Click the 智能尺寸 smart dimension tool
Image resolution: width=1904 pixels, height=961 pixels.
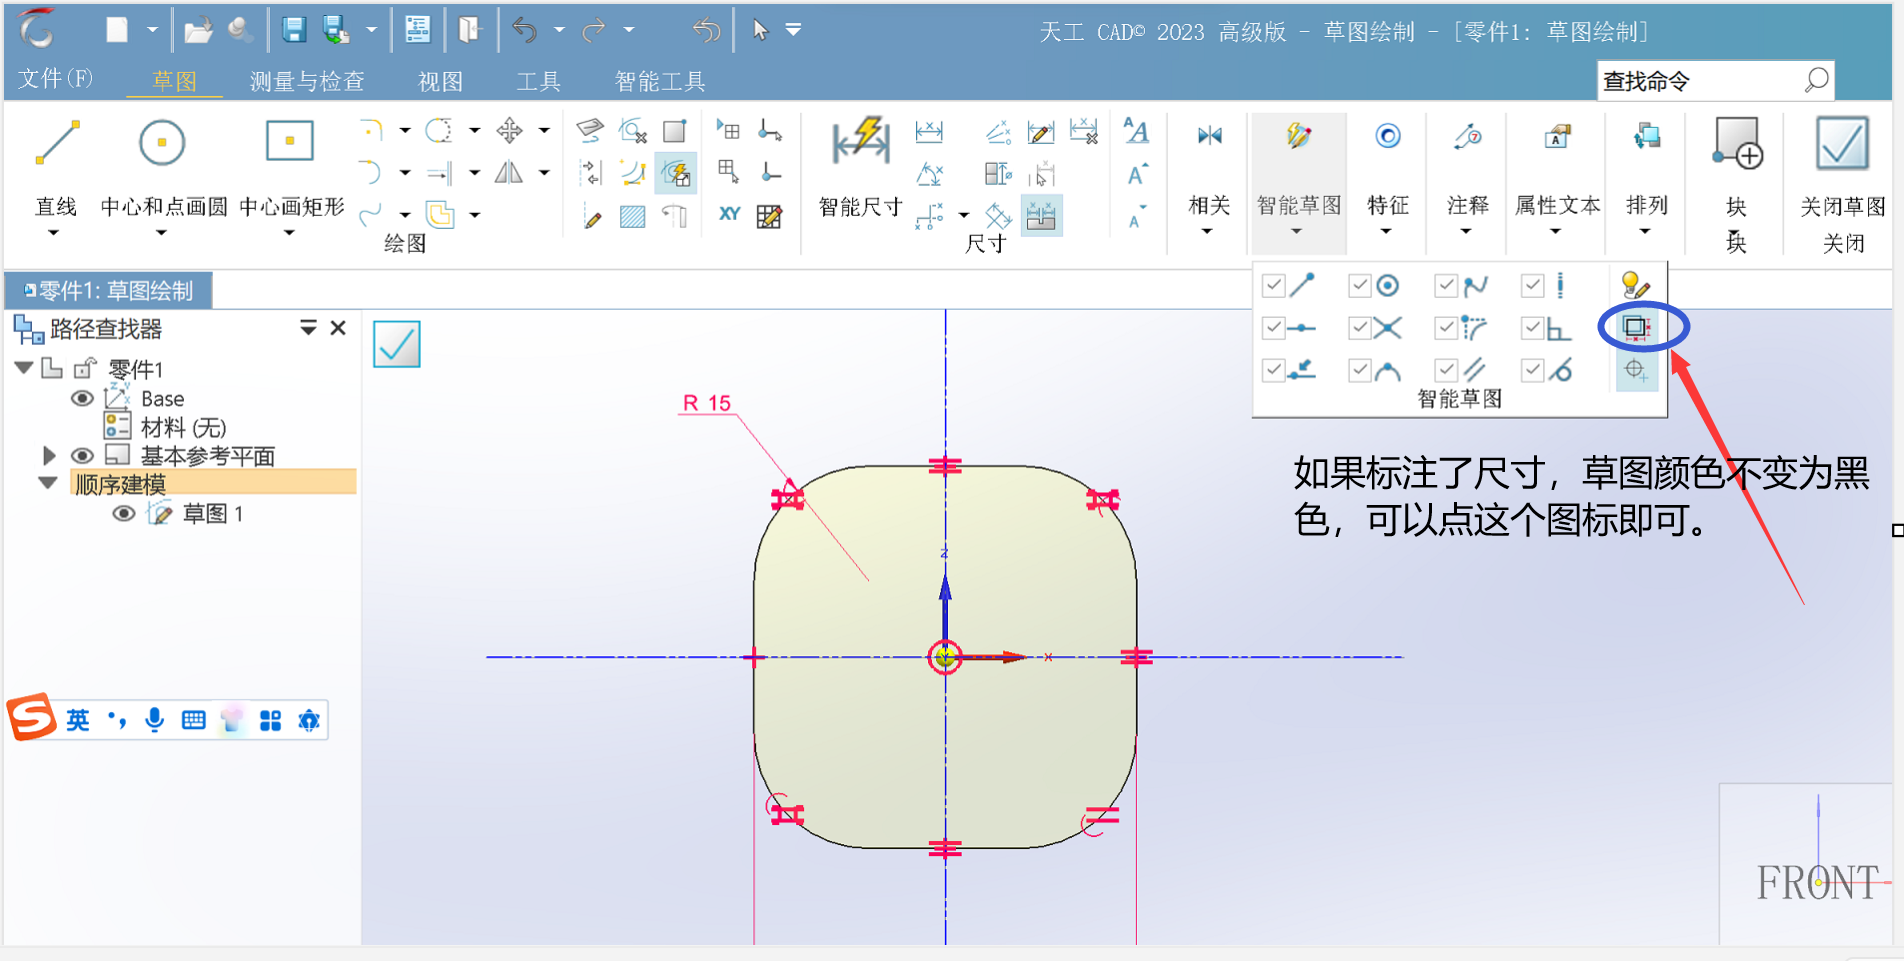coord(860,141)
